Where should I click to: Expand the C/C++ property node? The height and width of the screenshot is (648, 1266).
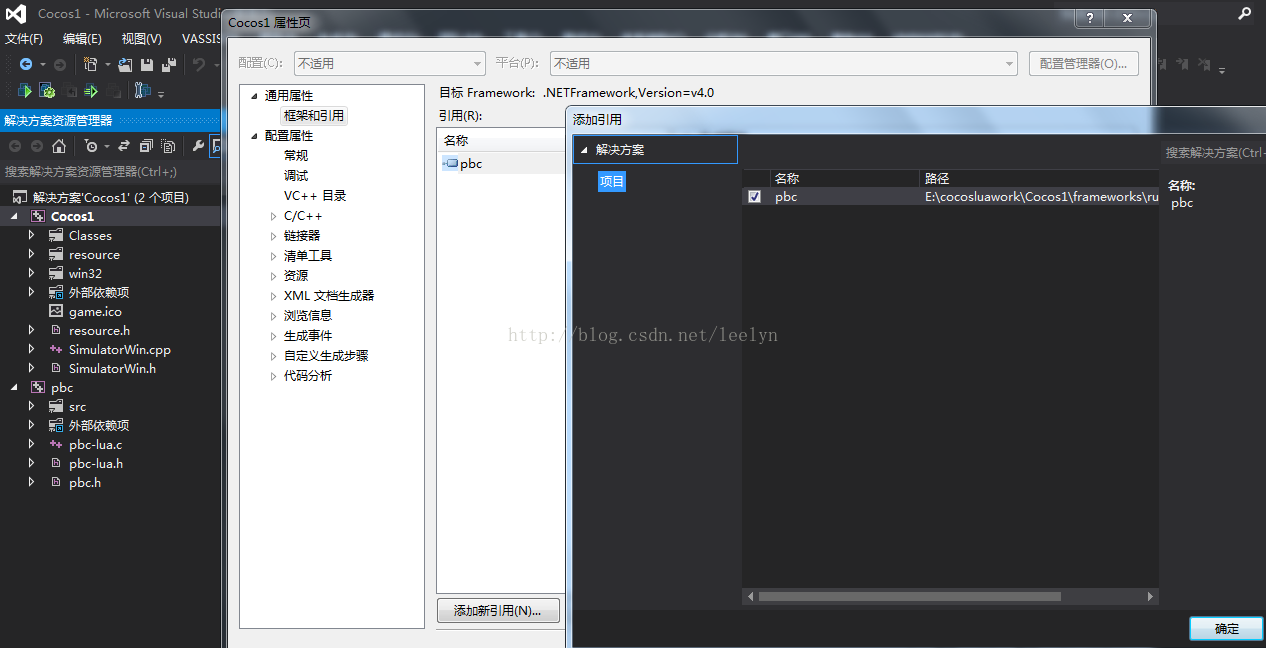pos(273,216)
